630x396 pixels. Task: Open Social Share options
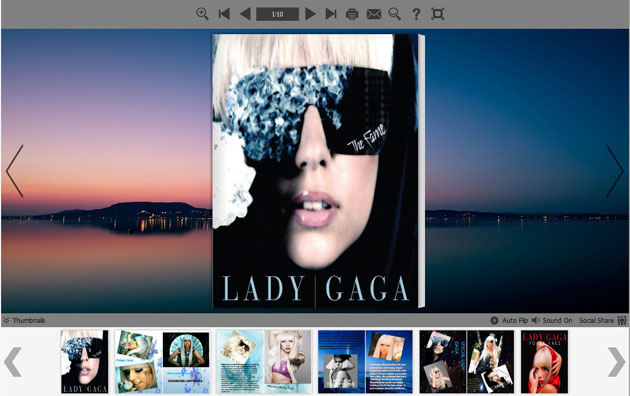(603, 320)
